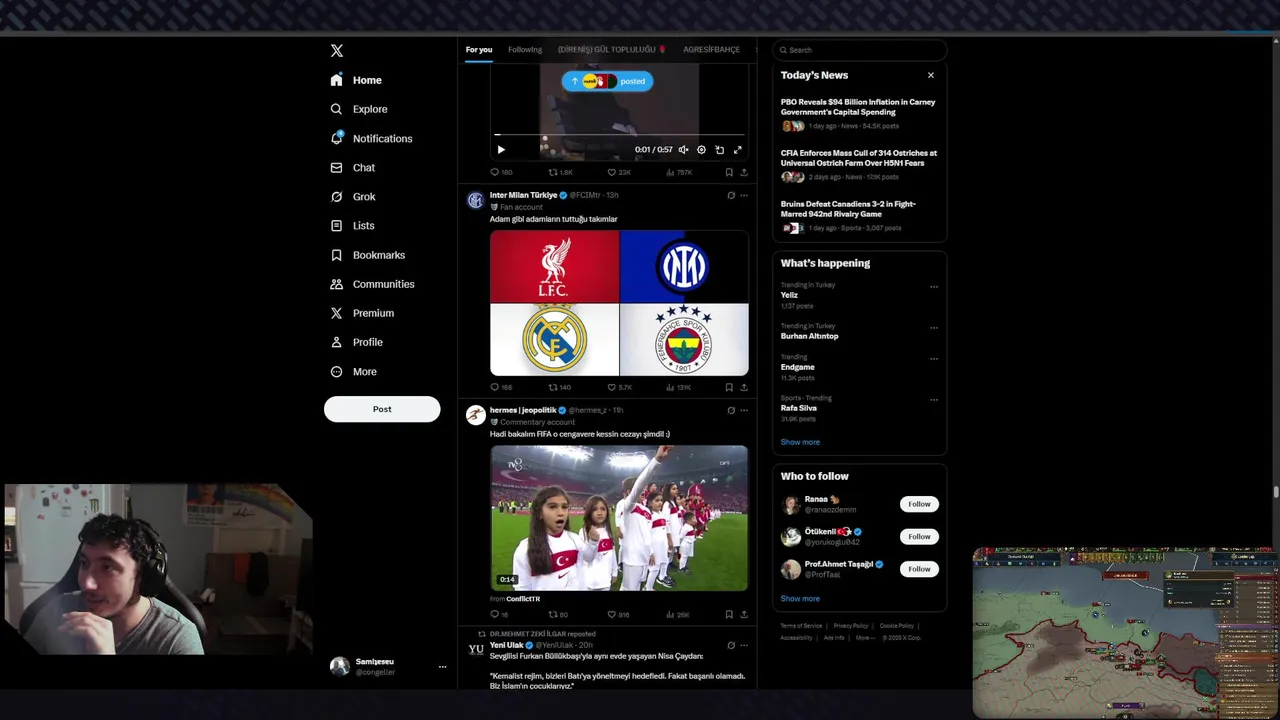Viewport: 1280px width, 720px height.
Task: Click the page scrollbar thumb
Action: [x=1276, y=491]
